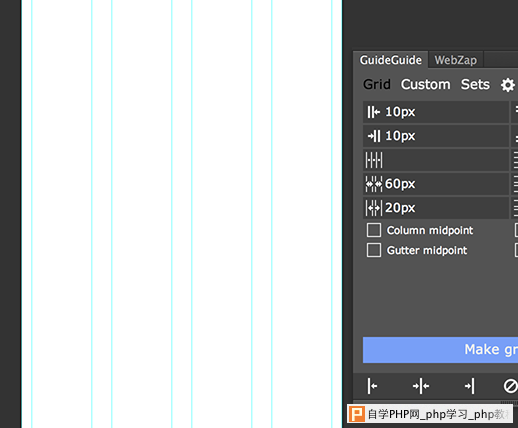
Task: Add guide to left edge icon
Action: point(372,386)
